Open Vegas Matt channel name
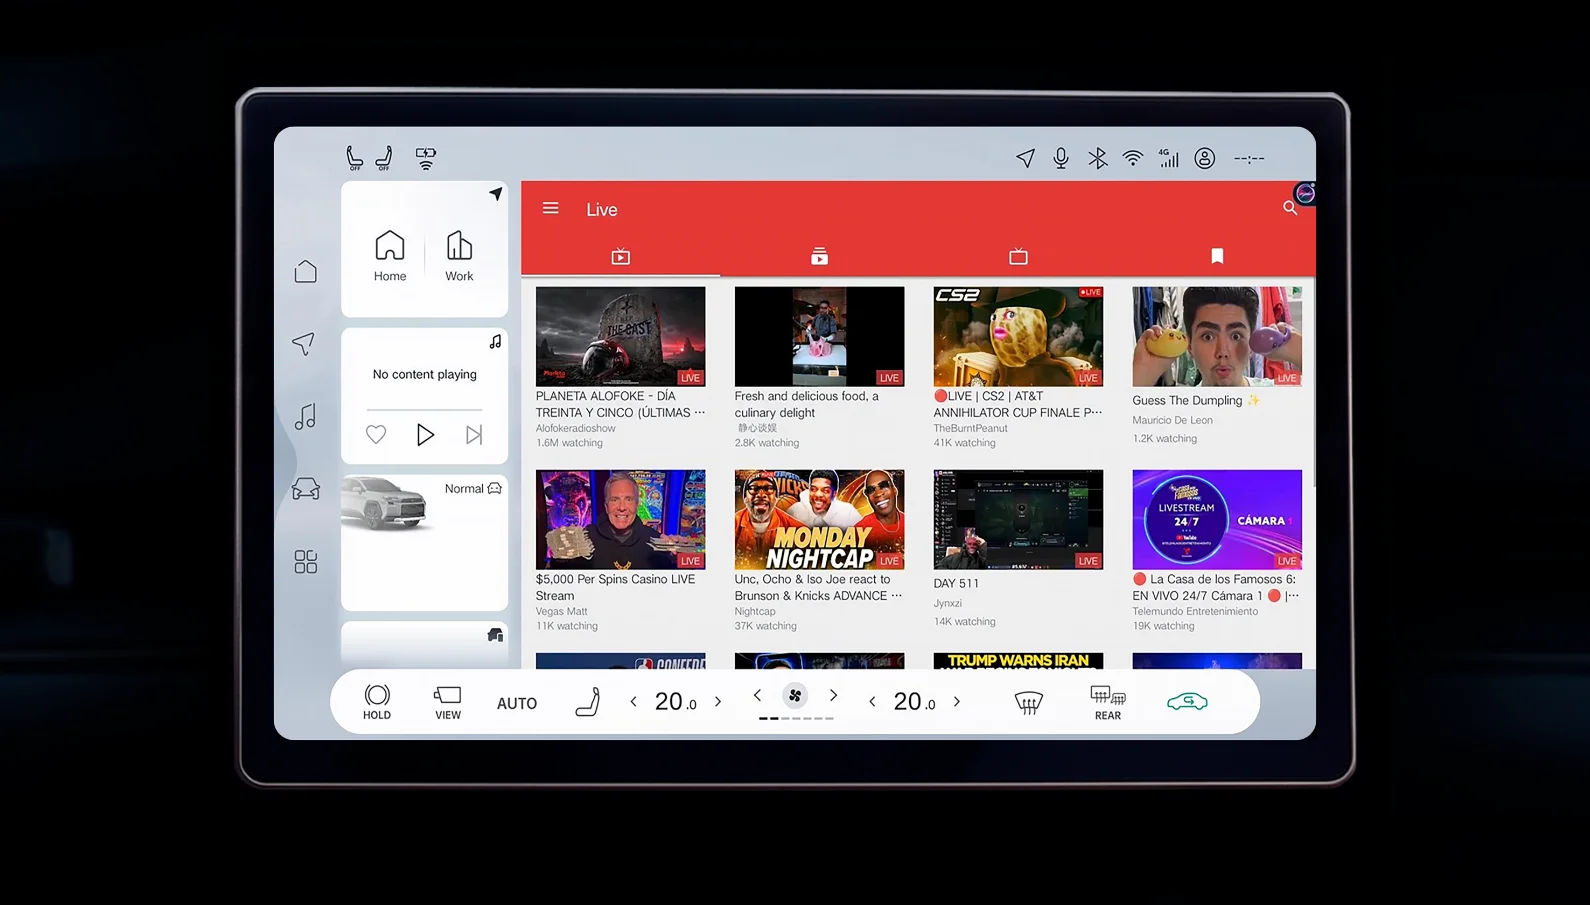Screen dimensions: 1590x905 (x=561, y=611)
